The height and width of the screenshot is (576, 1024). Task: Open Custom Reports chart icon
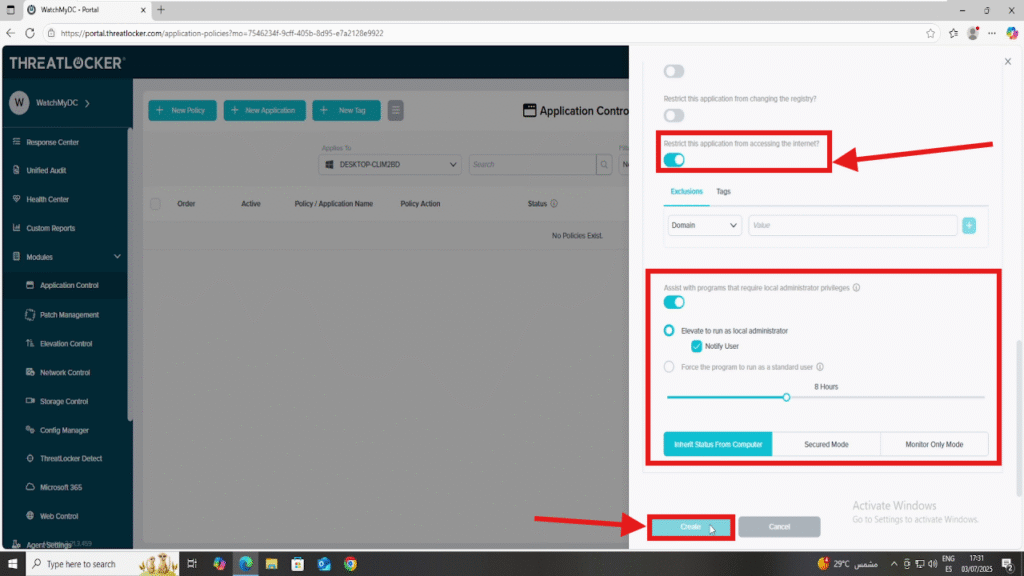pyautogui.click(x=16, y=227)
